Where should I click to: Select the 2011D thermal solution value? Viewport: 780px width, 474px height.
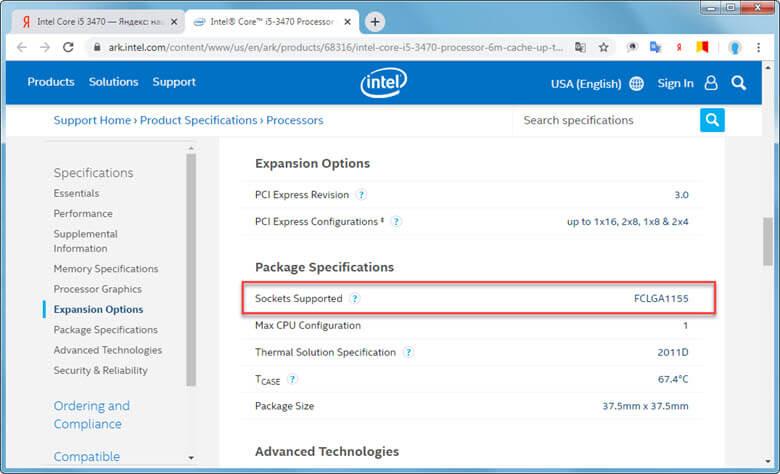673,352
